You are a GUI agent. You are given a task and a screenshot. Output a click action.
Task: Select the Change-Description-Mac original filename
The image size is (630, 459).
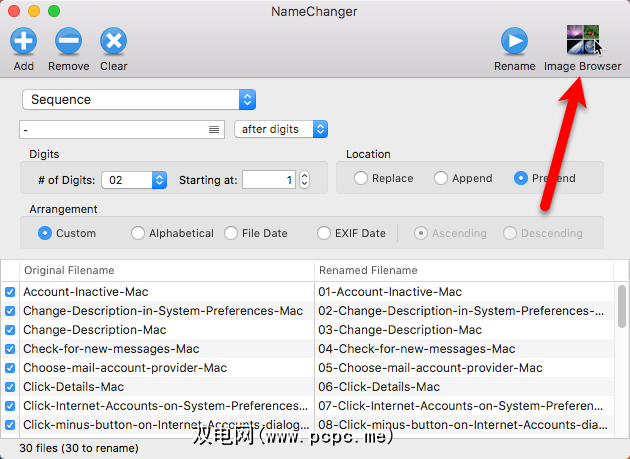[x=95, y=330]
